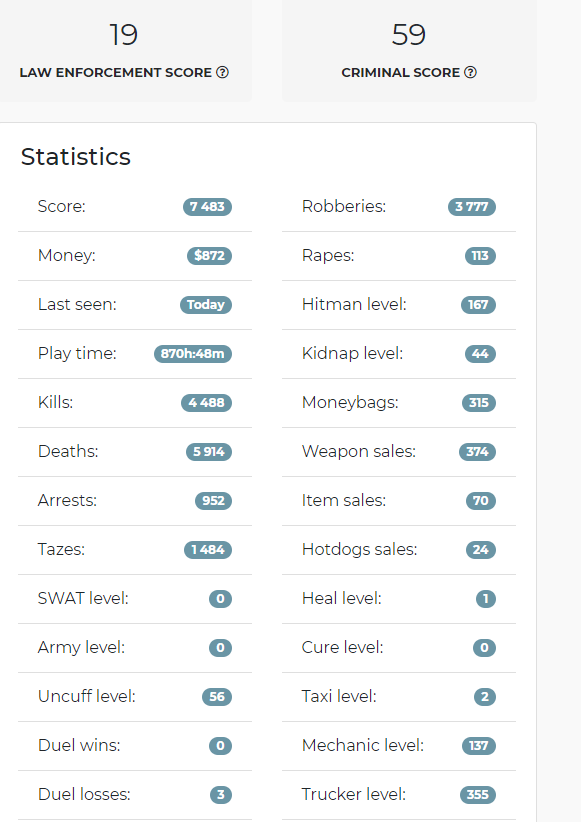Click the Law Enforcement Score number 19
Image resolution: width=581 pixels, height=822 pixels.
[x=124, y=35]
